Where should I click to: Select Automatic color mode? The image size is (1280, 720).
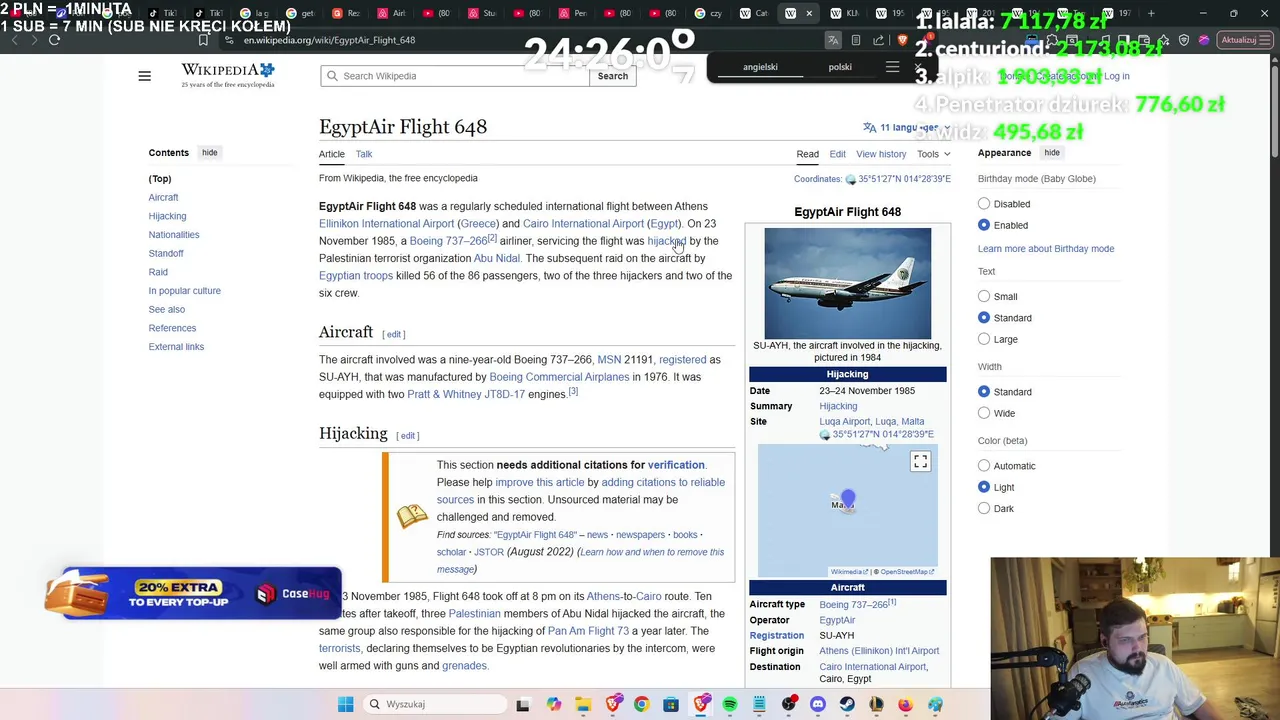point(984,466)
